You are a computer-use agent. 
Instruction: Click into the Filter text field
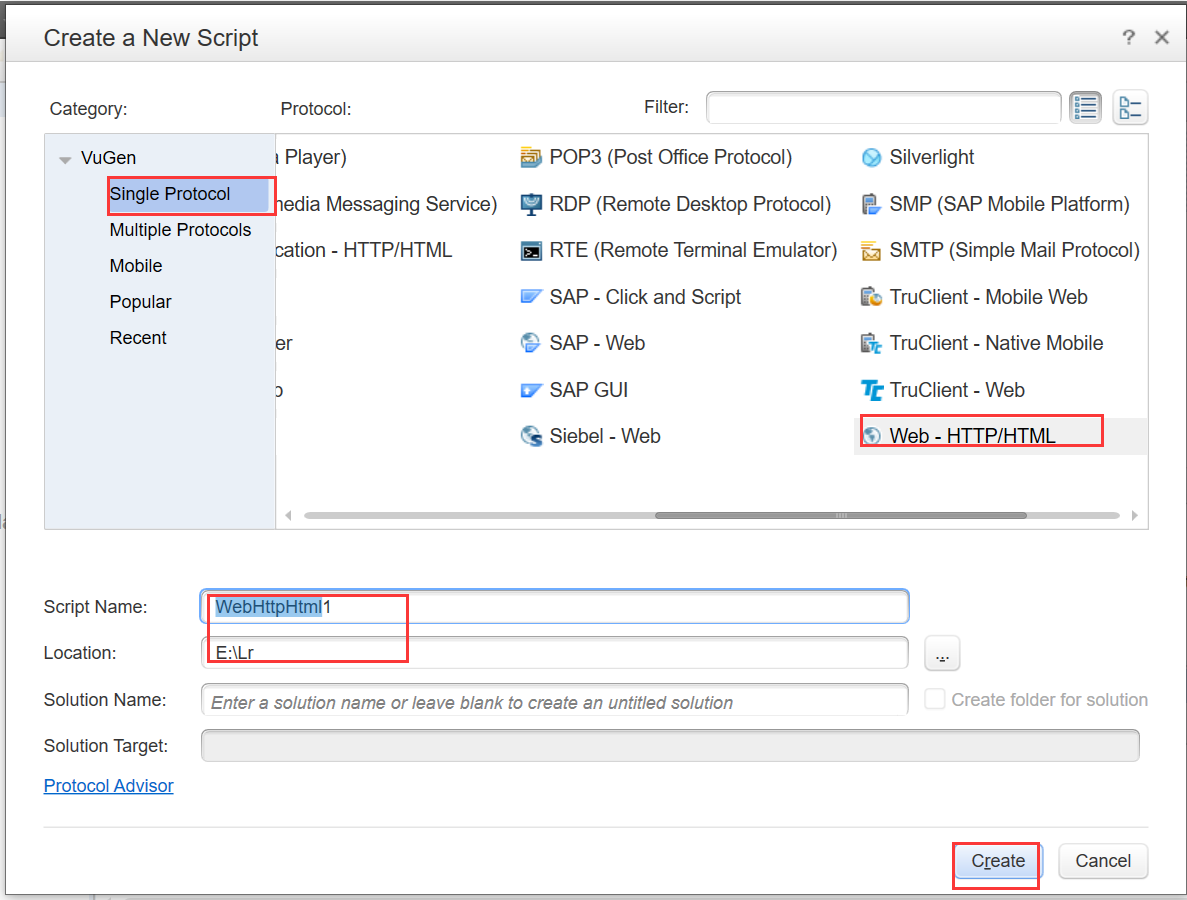[883, 107]
